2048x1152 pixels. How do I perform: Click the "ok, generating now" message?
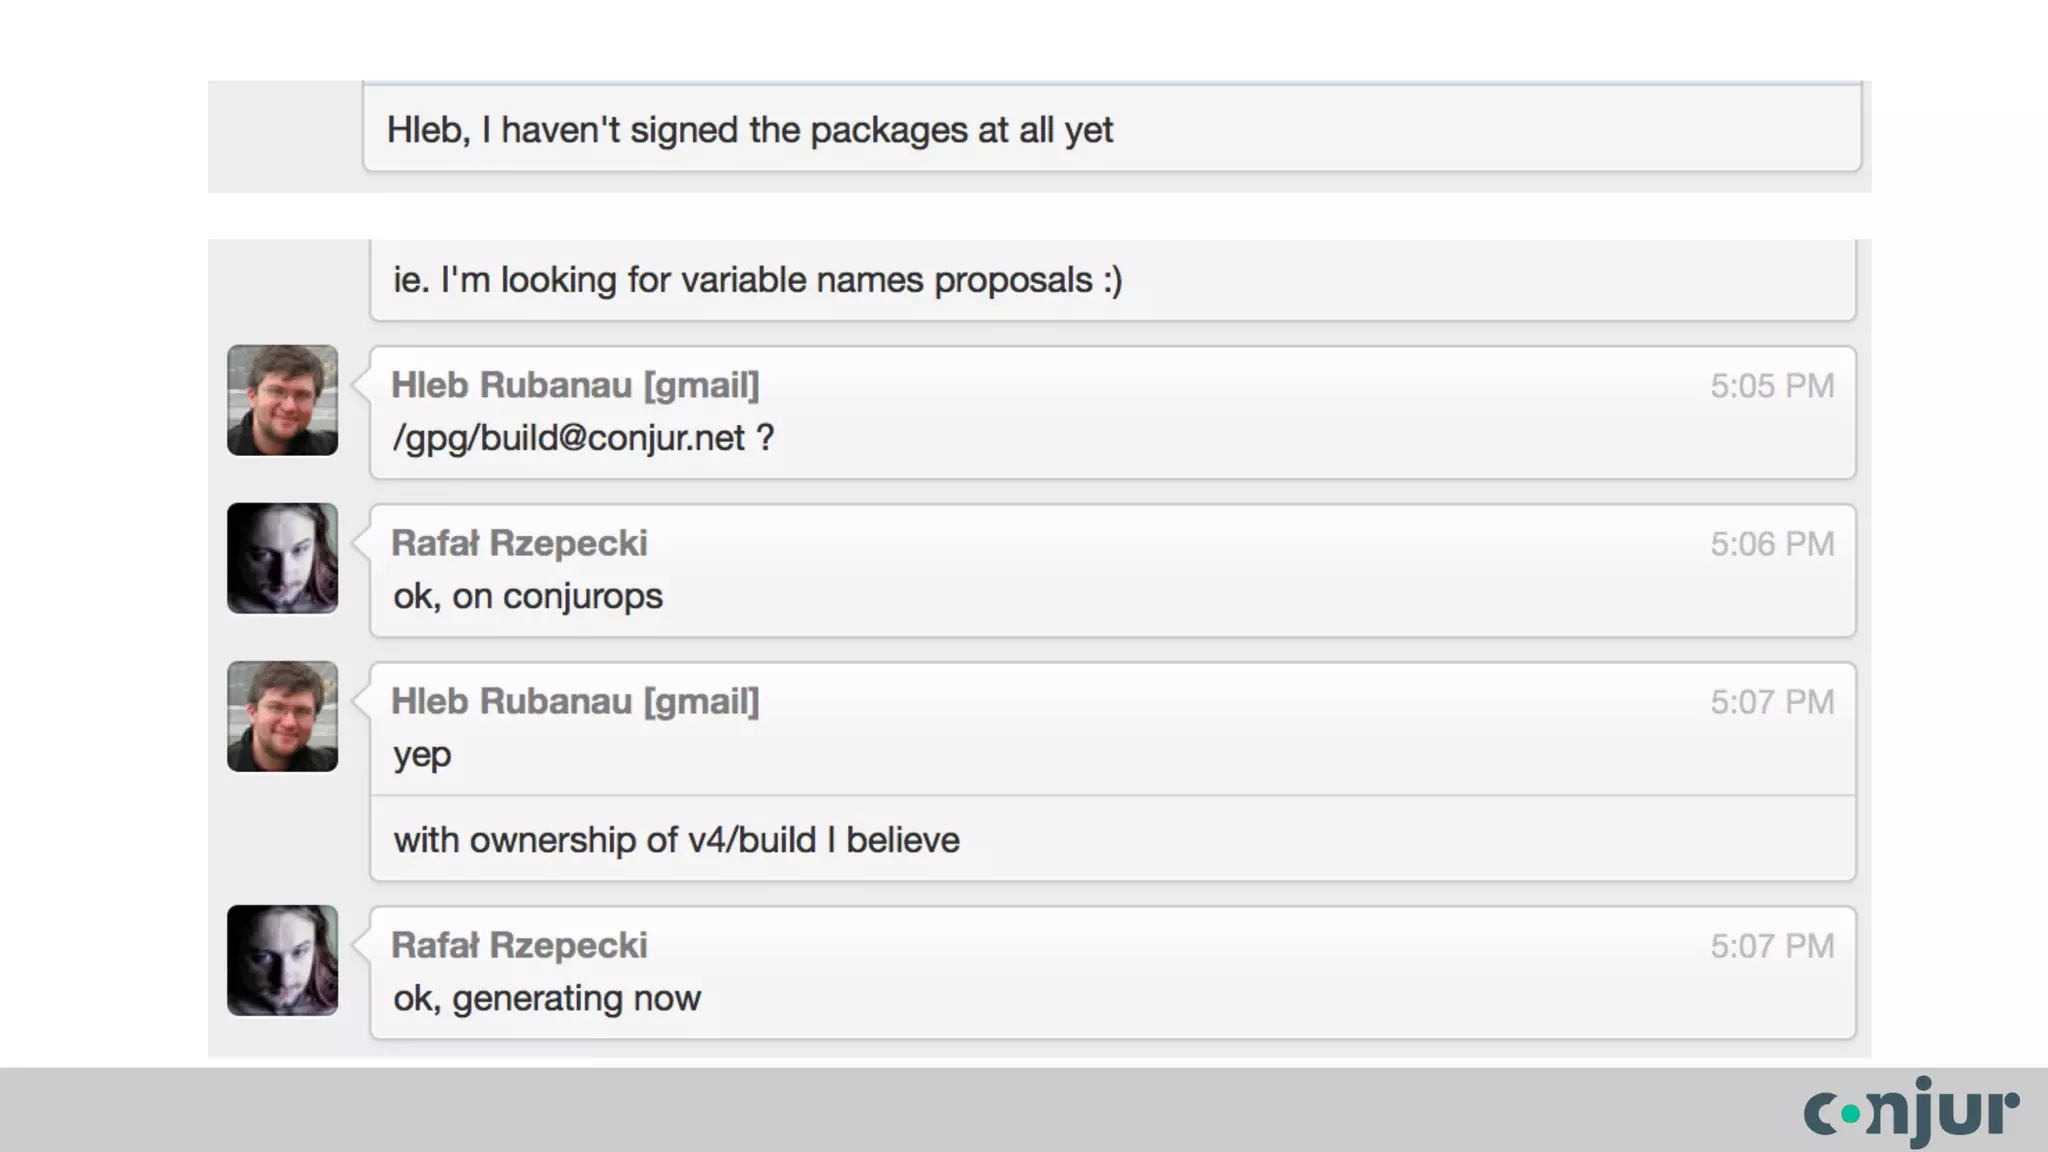point(546,998)
